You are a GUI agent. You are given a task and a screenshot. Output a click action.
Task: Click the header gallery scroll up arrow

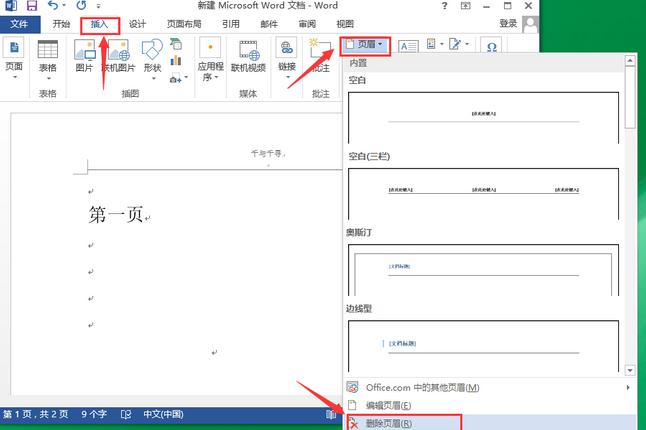[x=630, y=61]
